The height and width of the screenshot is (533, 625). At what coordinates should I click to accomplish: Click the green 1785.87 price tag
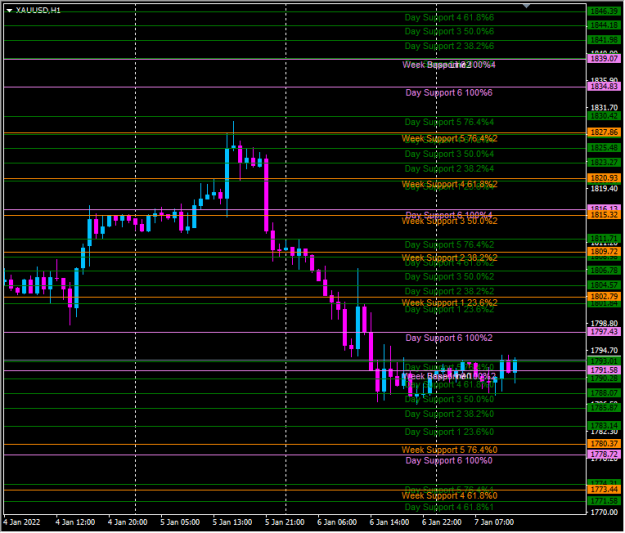click(604, 408)
